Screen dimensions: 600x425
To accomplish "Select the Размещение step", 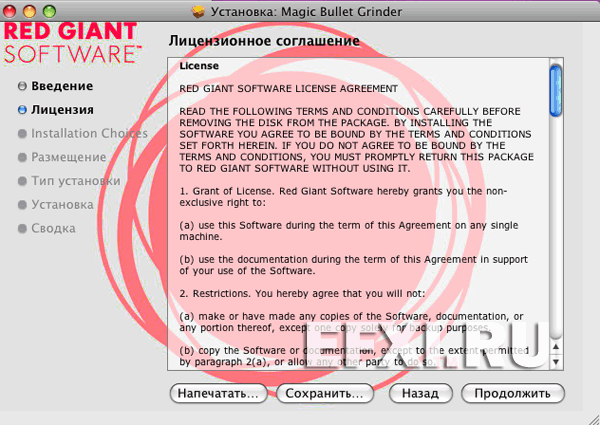I will [68, 157].
